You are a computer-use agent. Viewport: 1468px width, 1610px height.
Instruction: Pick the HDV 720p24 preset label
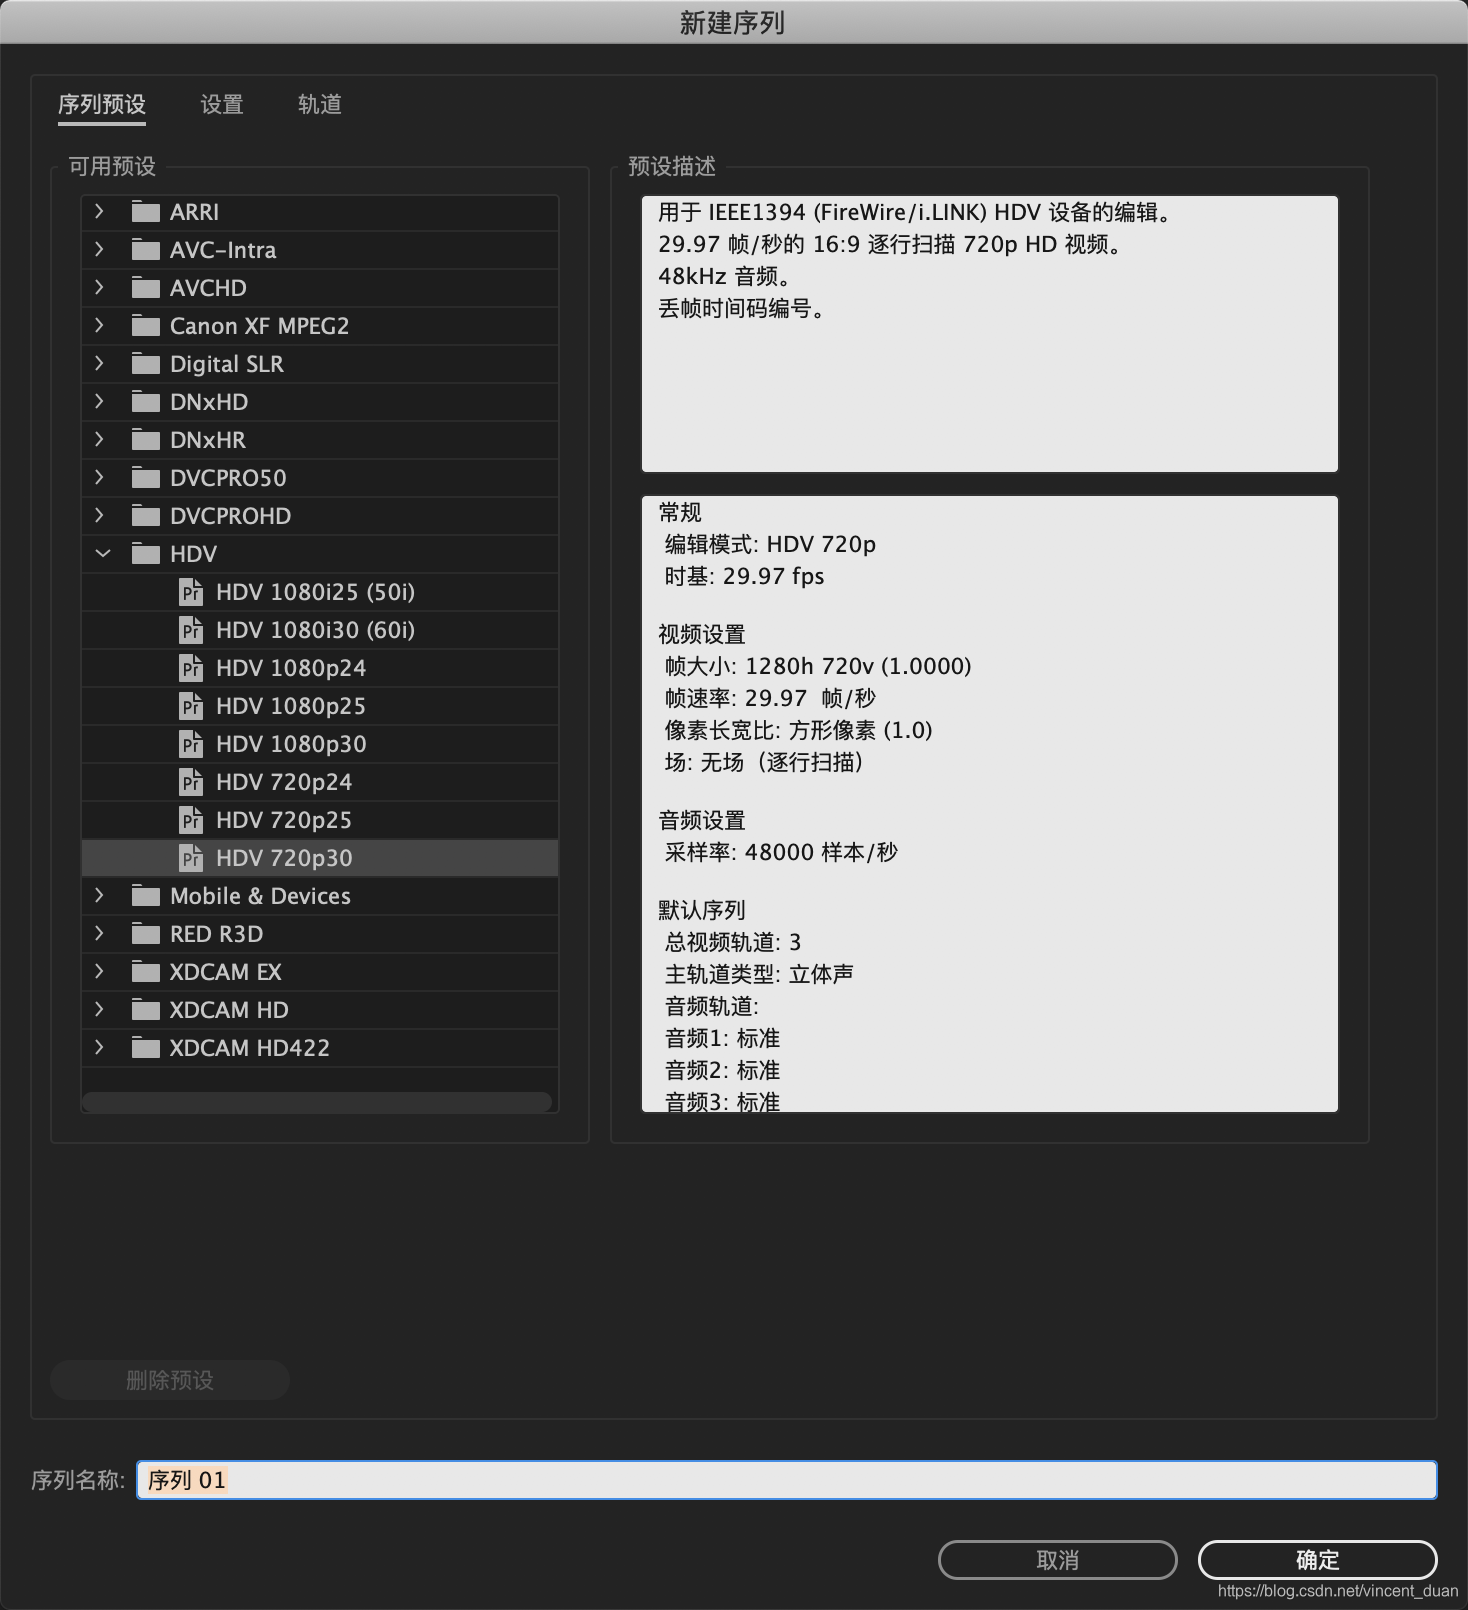coord(284,782)
